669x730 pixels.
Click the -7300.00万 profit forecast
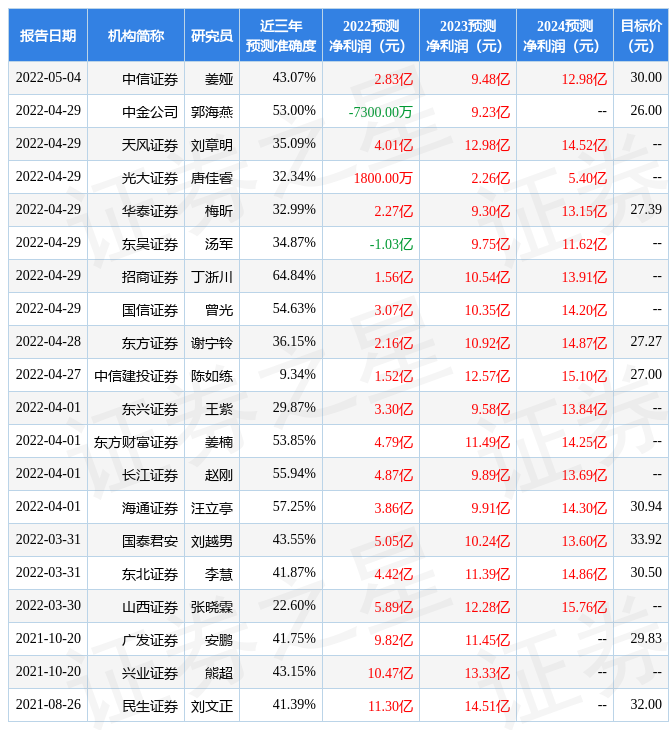pyautogui.click(x=380, y=112)
